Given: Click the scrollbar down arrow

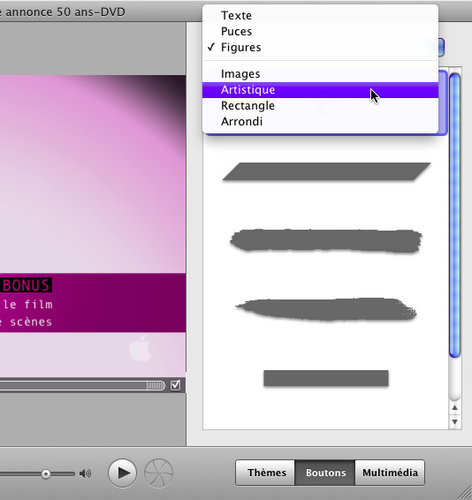Looking at the screenshot, I should pyautogui.click(x=455, y=422).
